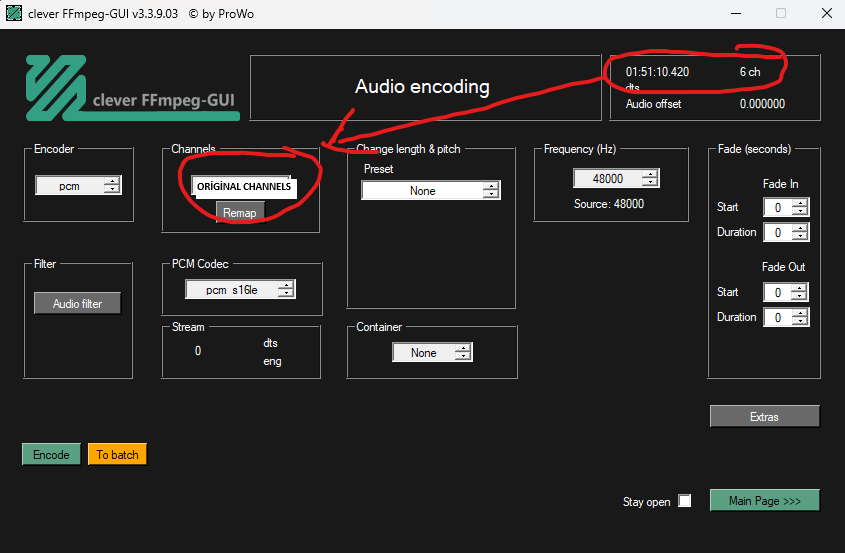Viewport: 845px width, 553px height.
Task: Decrease Fade In Start value
Action: click(x=800, y=212)
